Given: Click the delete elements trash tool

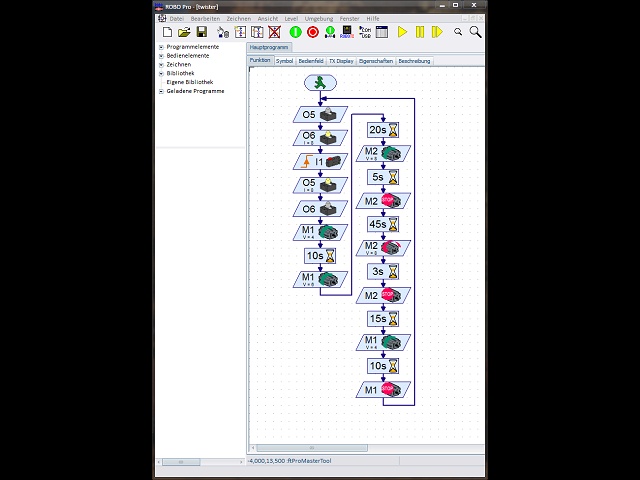Looking at the screenshot, I should [x=223, y=32].
